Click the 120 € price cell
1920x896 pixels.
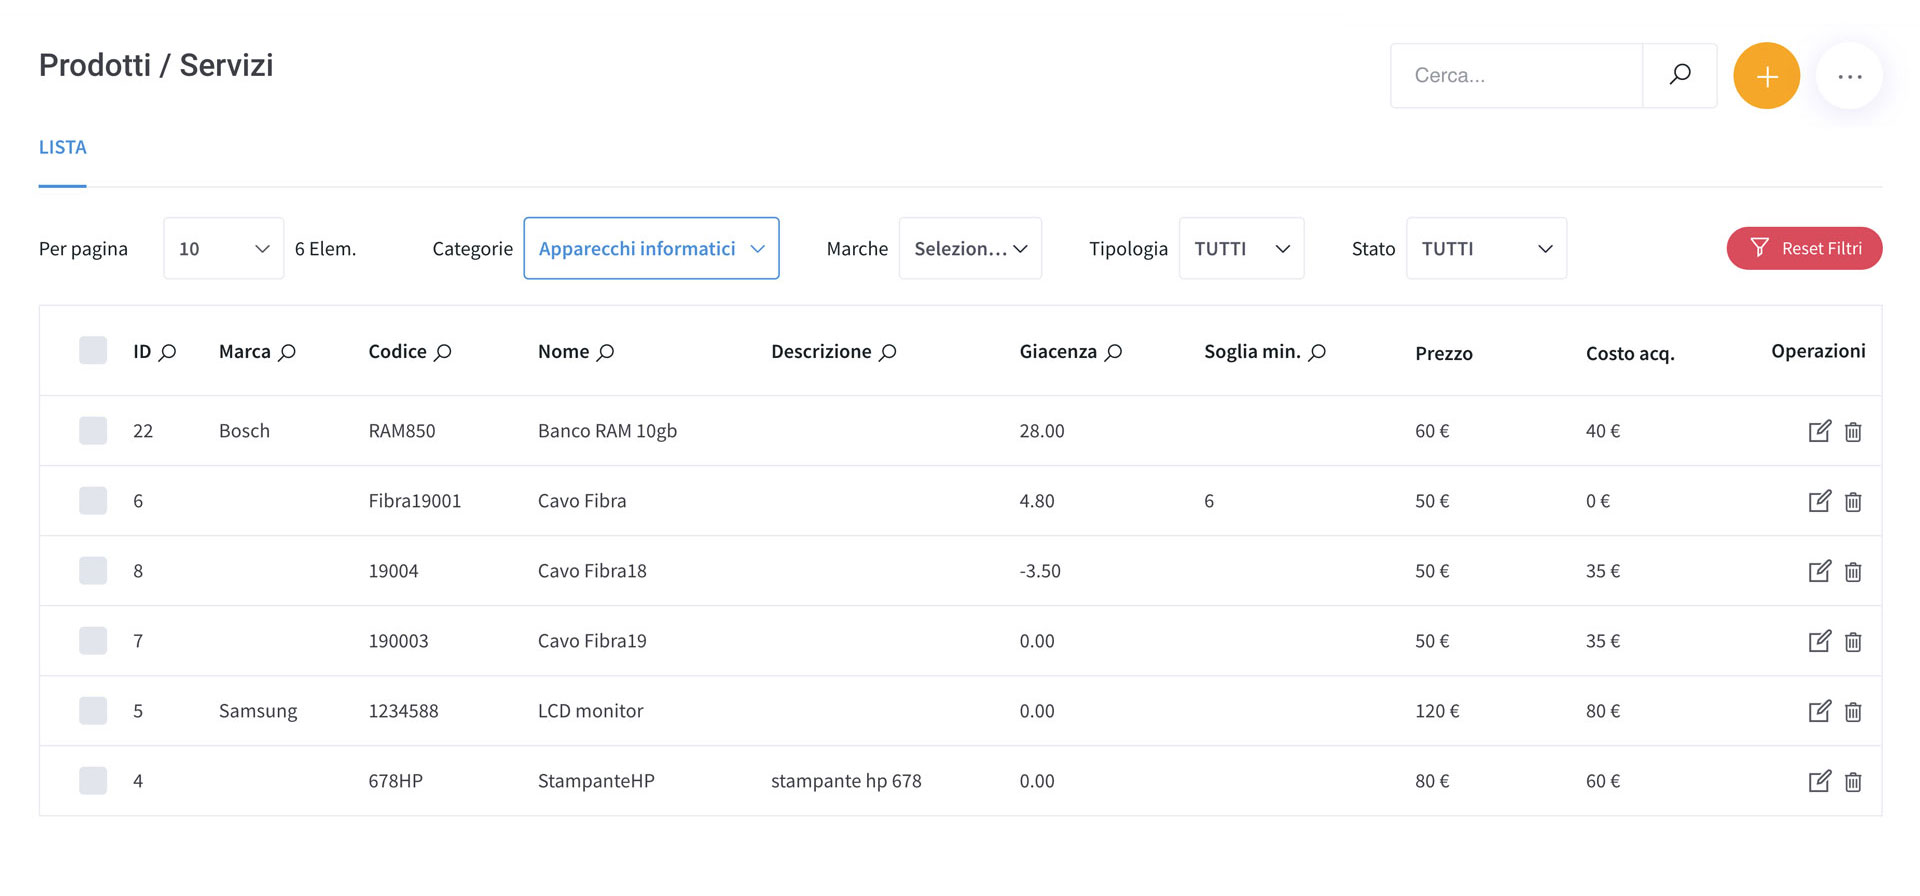[1437, 711]
